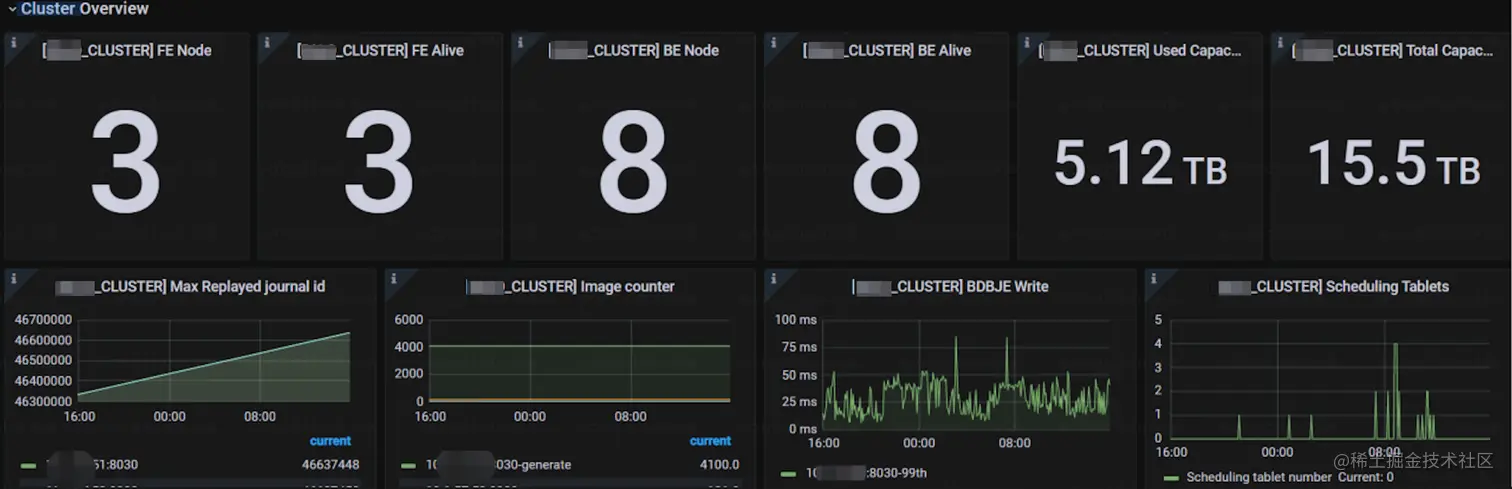Image resolution: width=1512 pixels, height=489 pixels.
Task: Sort by current in Max Replayed legend
Action: coord(330,441)
